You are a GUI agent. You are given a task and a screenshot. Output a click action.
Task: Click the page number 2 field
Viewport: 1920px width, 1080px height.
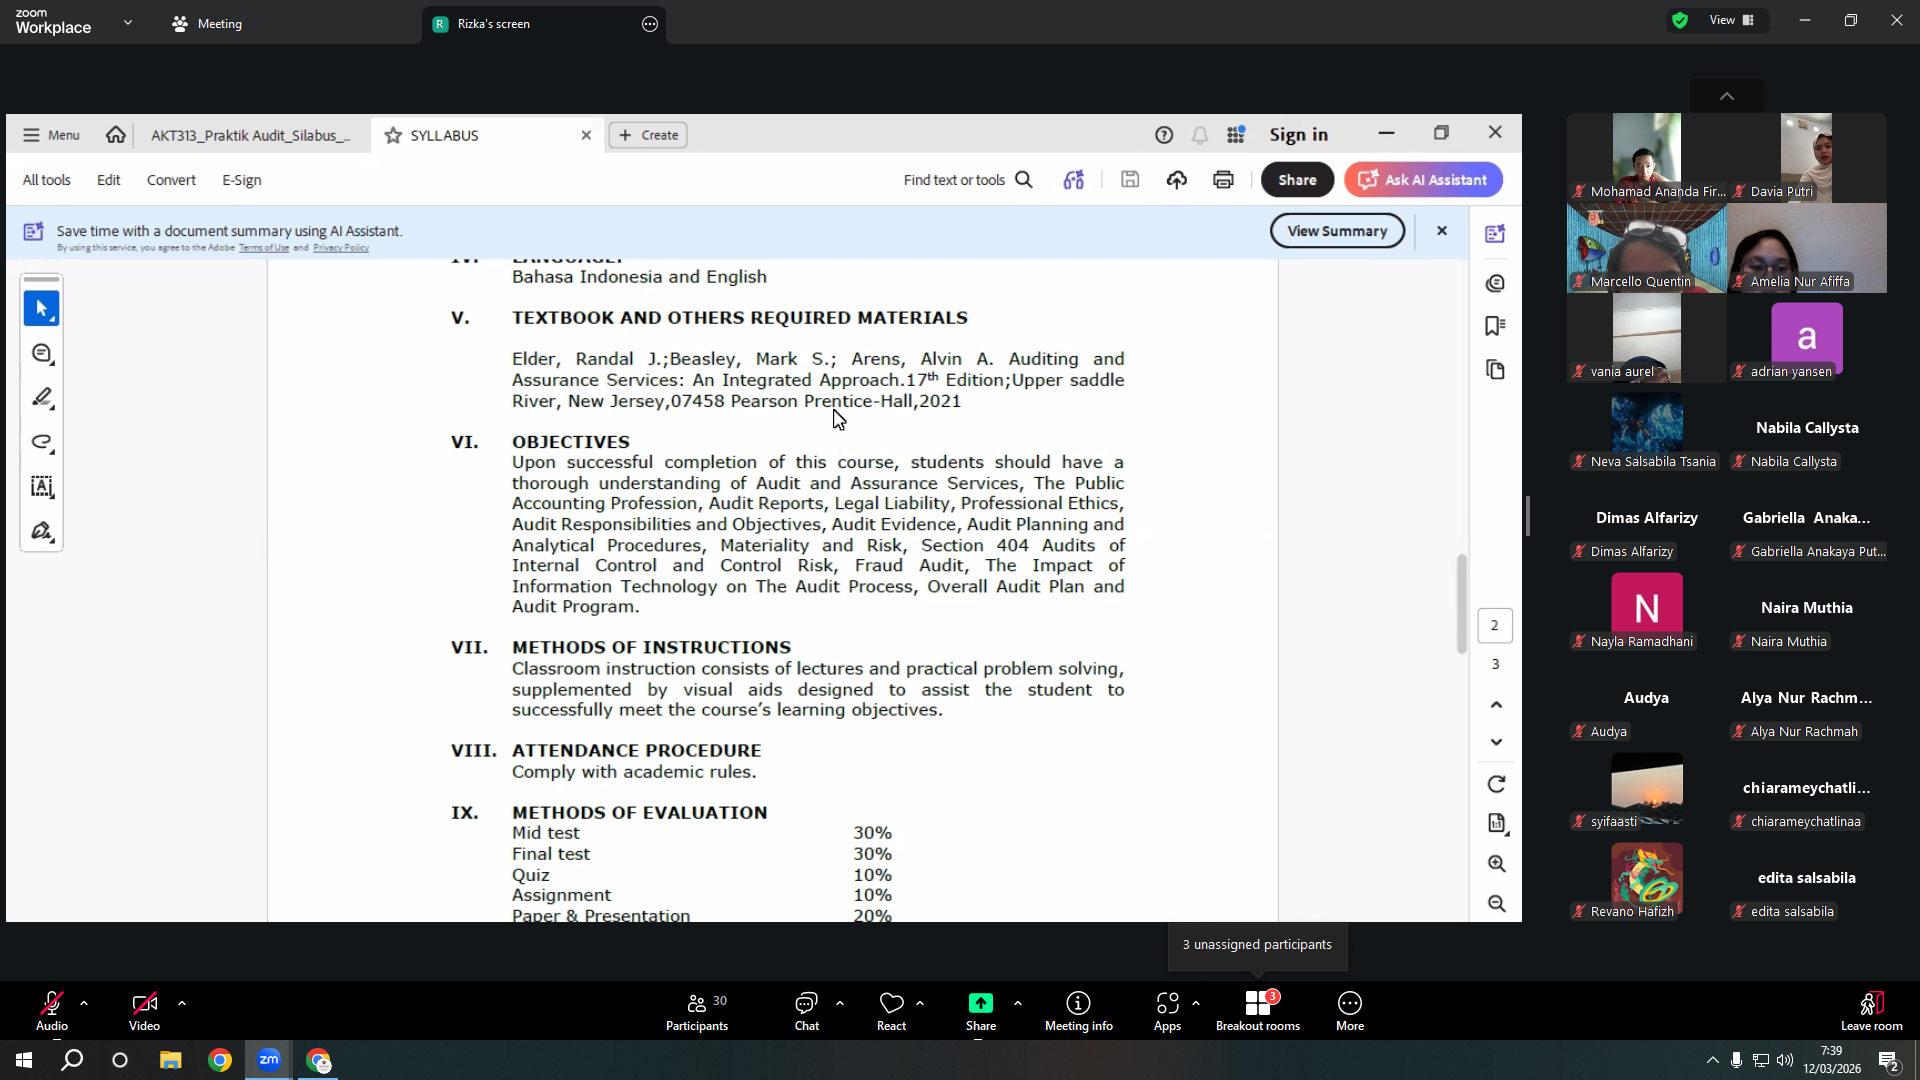(1495, 626)
